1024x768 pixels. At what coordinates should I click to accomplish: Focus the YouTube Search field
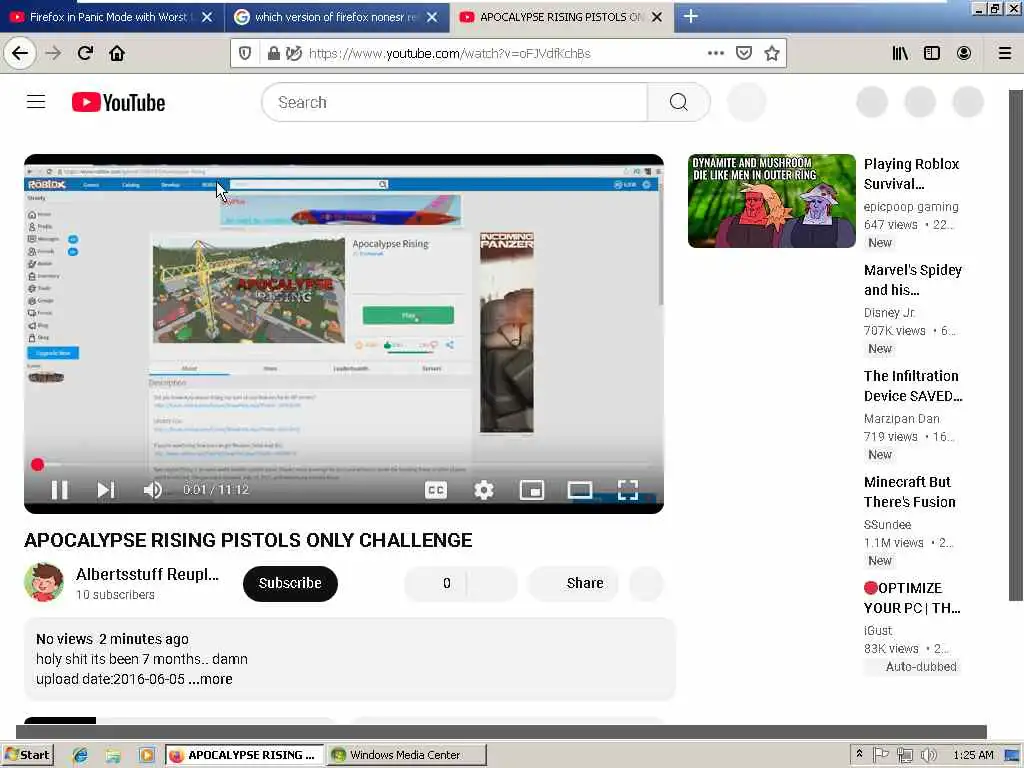click(455, 102)
